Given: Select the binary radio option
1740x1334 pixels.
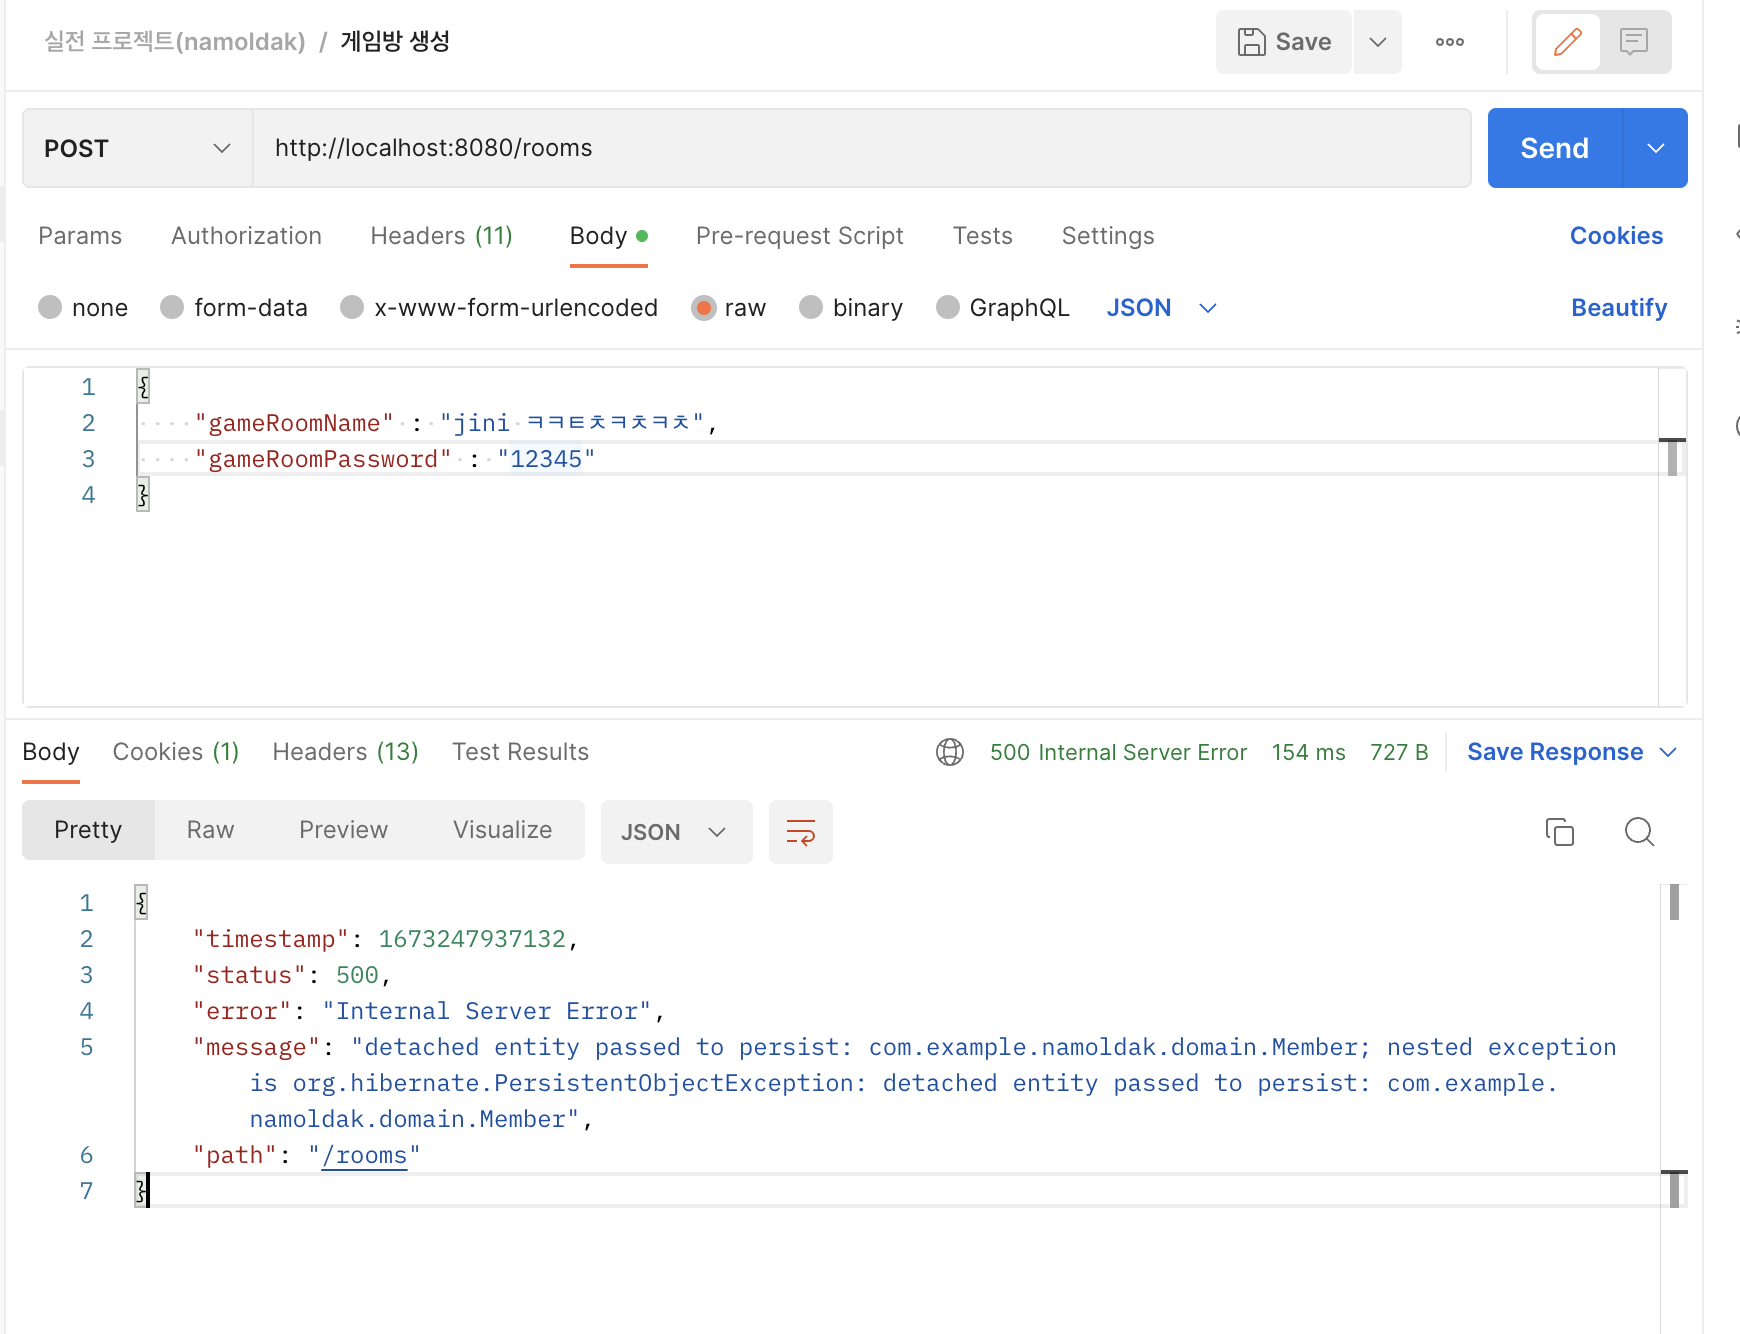Looking at the screenshot, I should 811,307.
